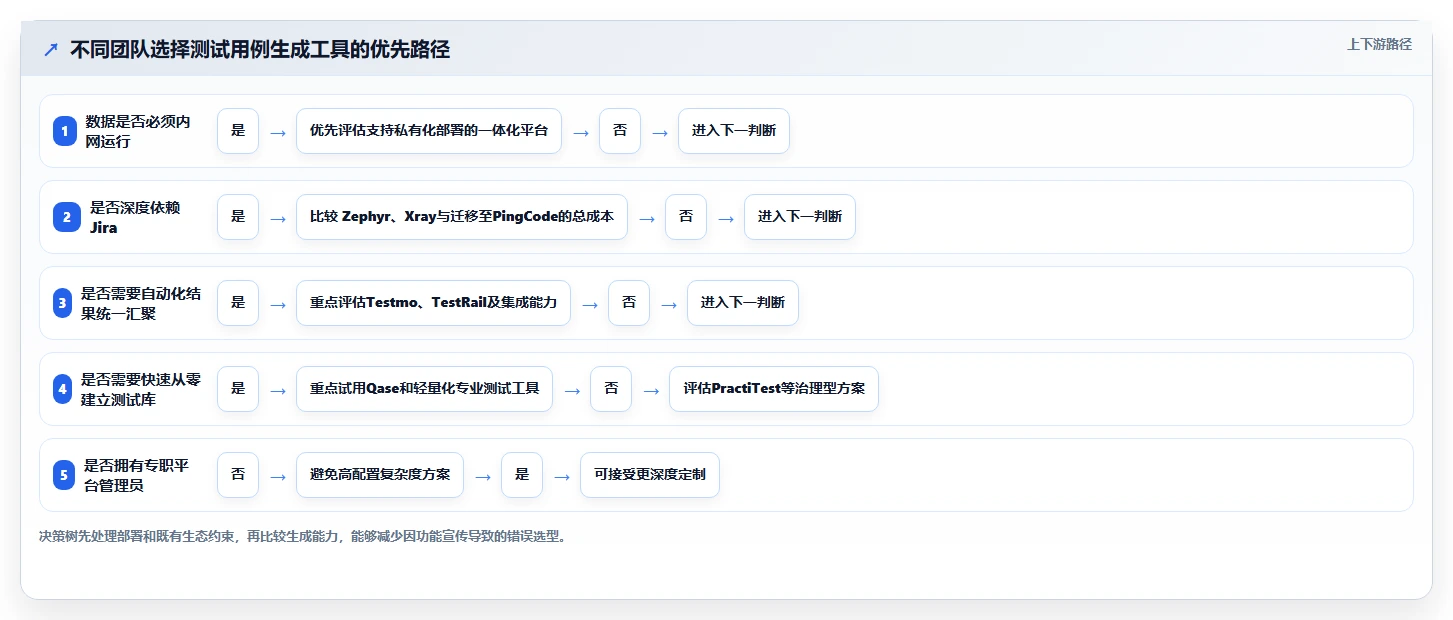Click the step 5 number badge
Viewport: 1453px width, 620px height.
[64, 475]
